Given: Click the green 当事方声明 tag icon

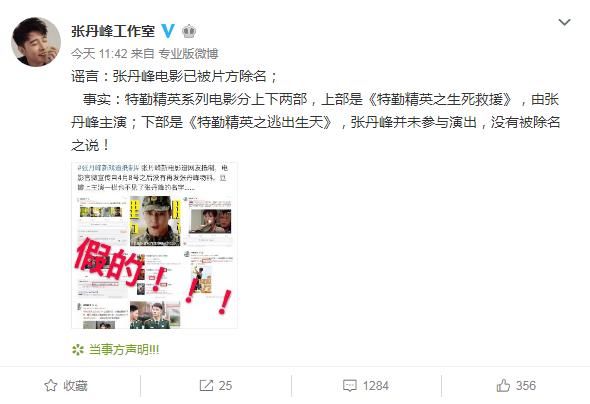Looking at the screenshot, I should click(78, 350).
